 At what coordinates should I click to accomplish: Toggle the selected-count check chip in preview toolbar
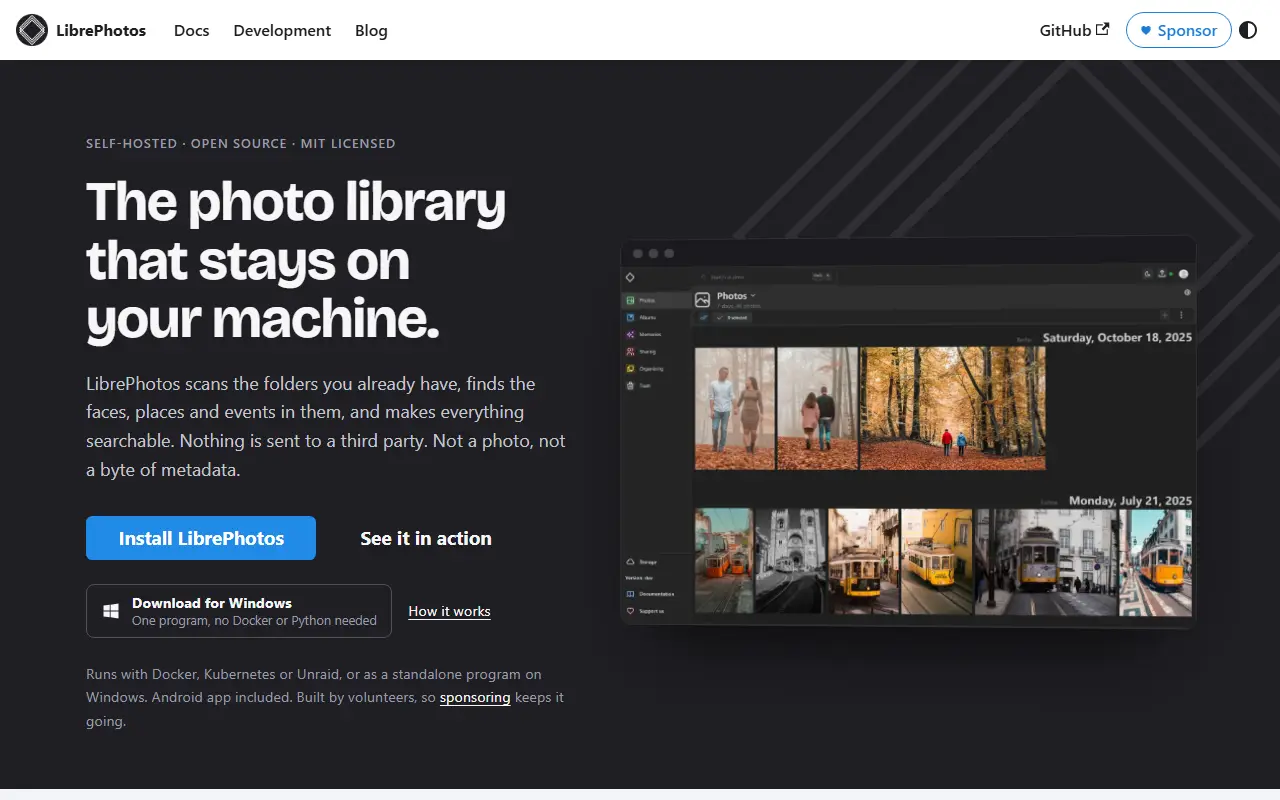[x=733, y=317]
